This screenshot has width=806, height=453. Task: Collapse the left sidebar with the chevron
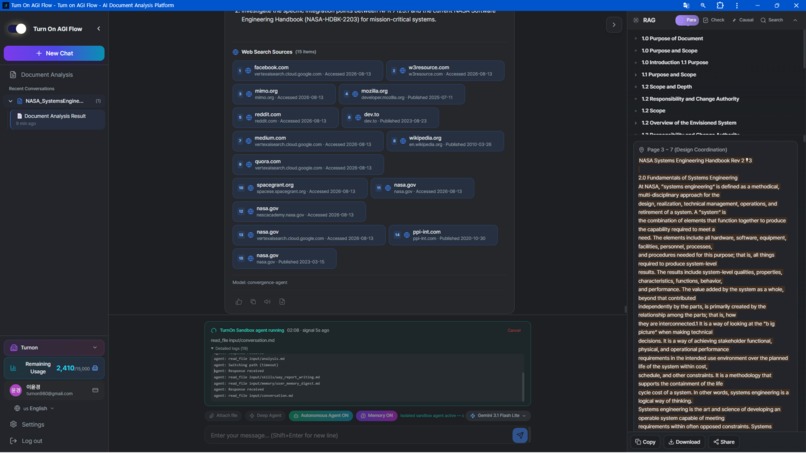click(x=99, y=29)
